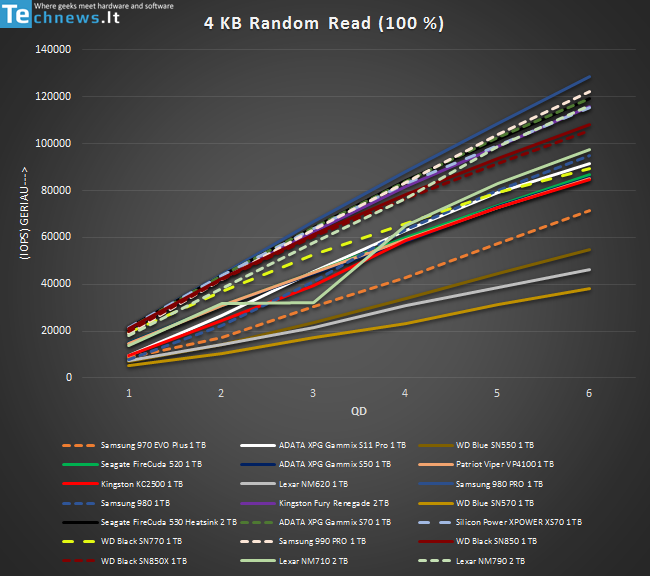Screen dimensions: 650x576
Task: Select ADATA XPG Gammix S11 Pro legend label
Action: [342, 445]
